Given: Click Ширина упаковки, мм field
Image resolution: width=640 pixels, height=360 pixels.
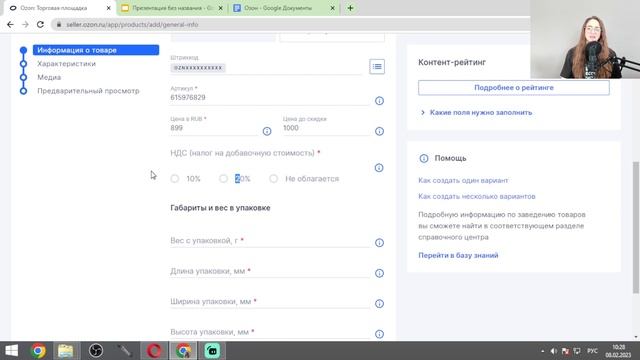Looking at the screenshot, I should click(x=269, y=302).
